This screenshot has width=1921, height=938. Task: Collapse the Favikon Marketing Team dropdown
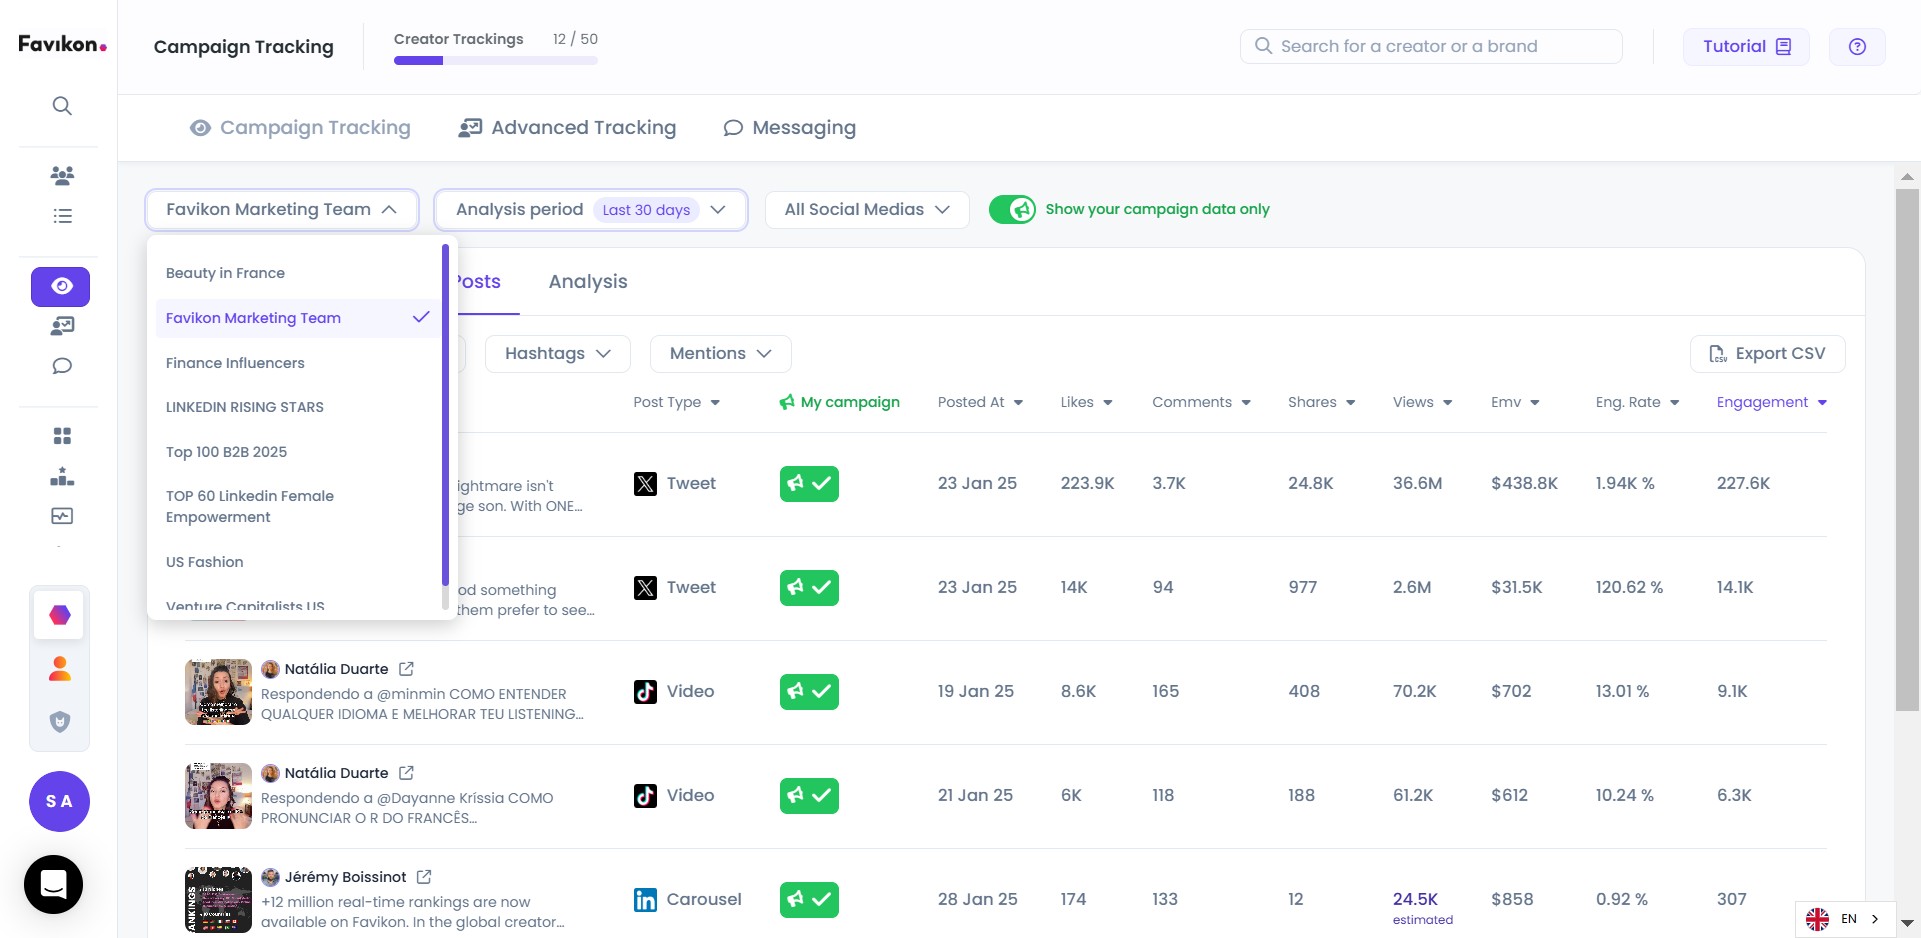click(282, 210)
